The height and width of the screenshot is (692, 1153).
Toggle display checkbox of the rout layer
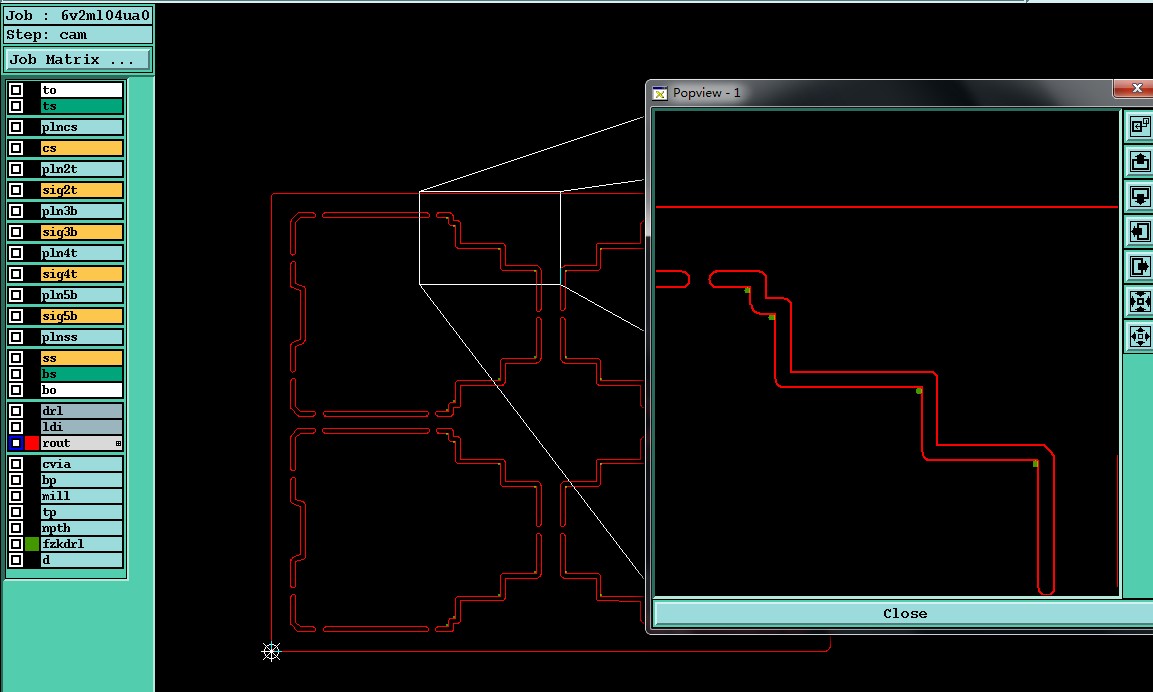16,443
